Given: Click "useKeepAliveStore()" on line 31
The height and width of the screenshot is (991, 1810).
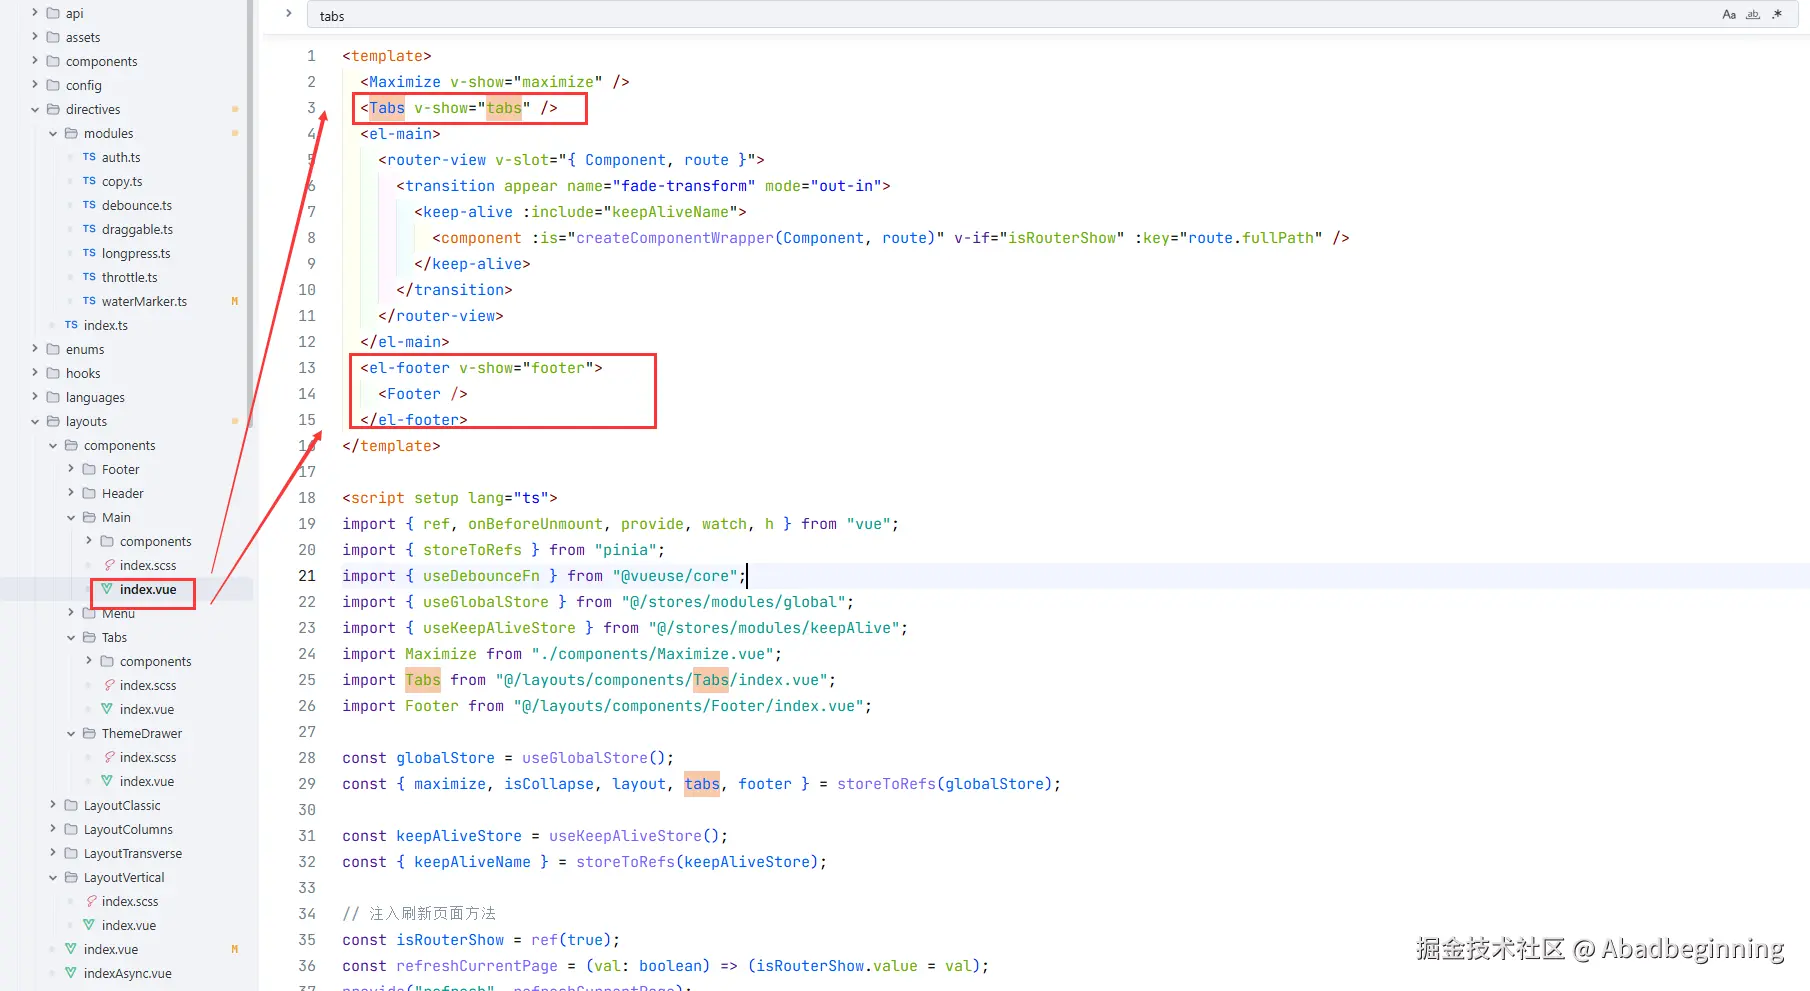Looking at the screenshot, I should pyautogui.click(x=634, y=836).
